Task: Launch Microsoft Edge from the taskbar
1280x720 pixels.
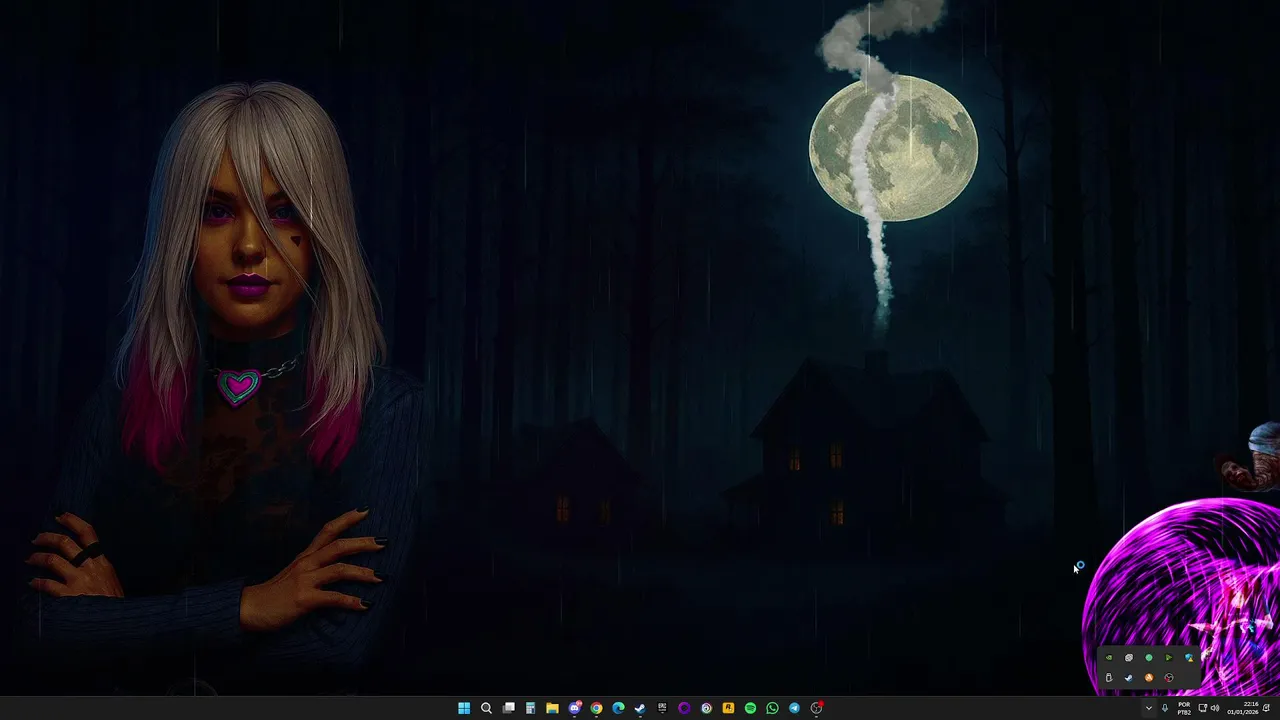Action: click(x=618, y=708)
